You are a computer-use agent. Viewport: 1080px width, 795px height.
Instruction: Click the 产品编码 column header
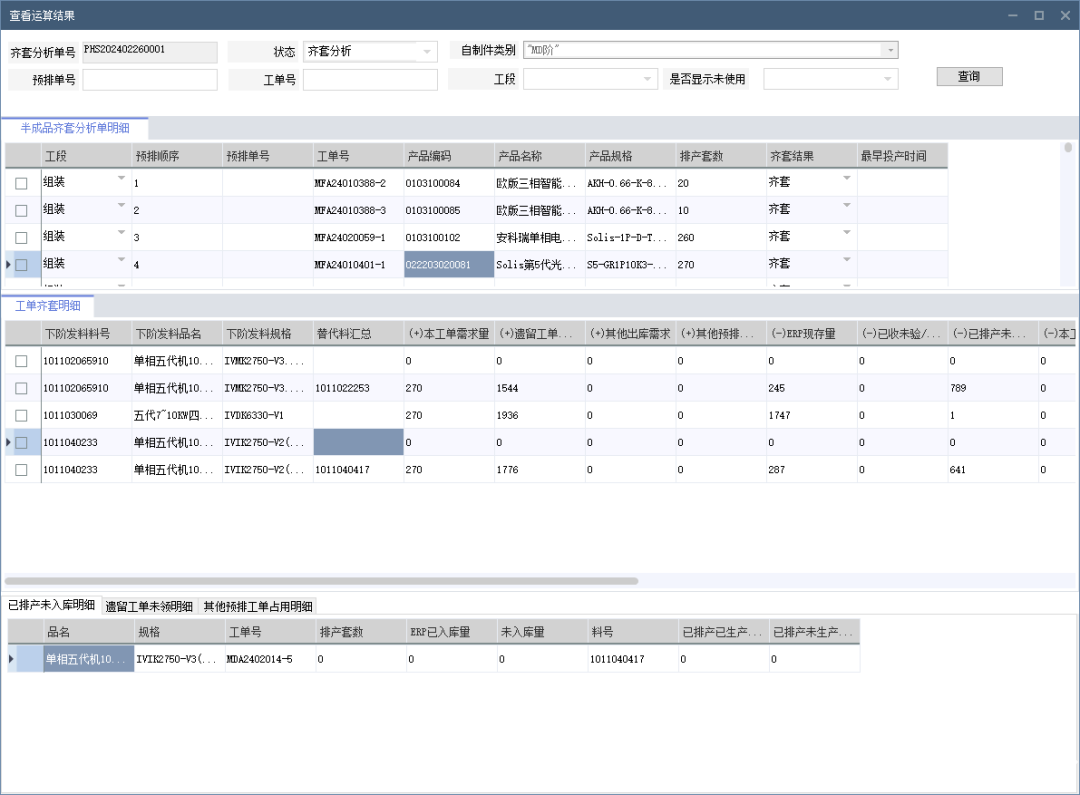tap(448, 156)
